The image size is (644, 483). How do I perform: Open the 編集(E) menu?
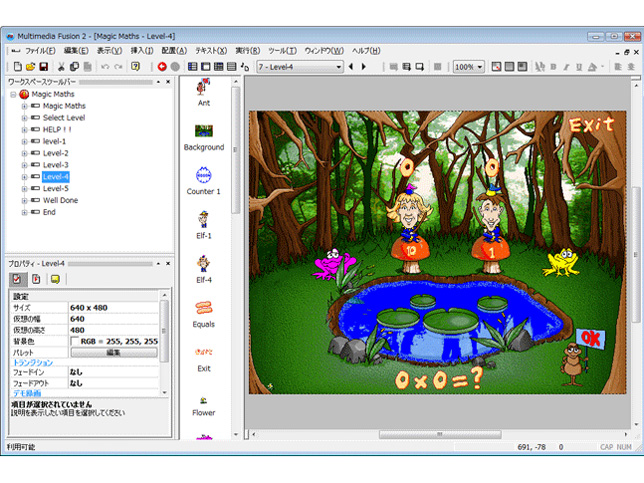(76, 51)
